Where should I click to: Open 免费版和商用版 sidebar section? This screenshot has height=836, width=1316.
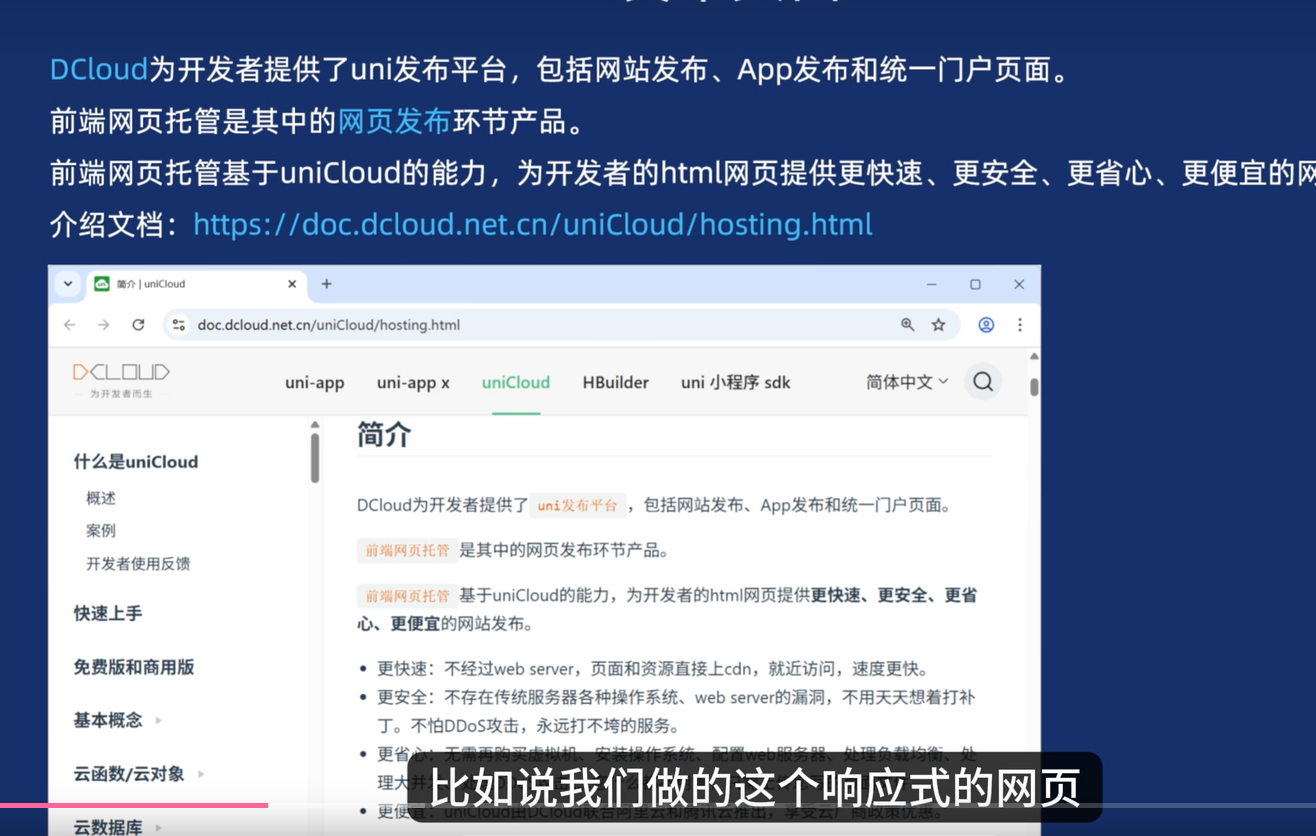click(134, 667)
